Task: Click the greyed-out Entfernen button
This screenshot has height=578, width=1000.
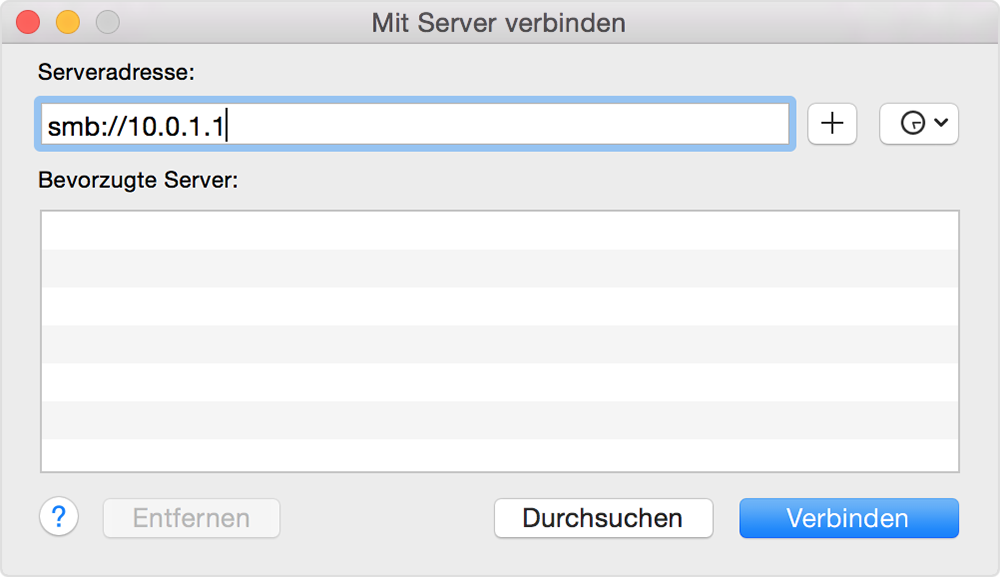Action: click(x=191, y=518)
